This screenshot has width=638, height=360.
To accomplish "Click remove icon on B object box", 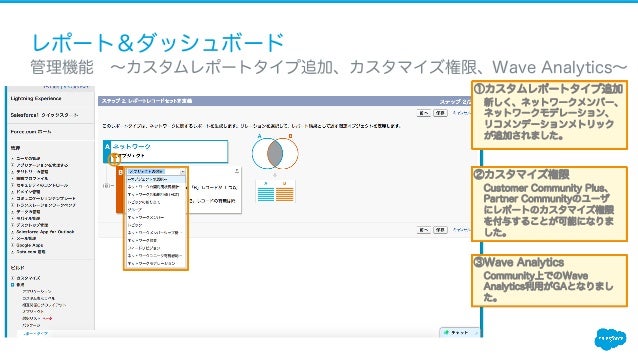I will tap(237, 171).
